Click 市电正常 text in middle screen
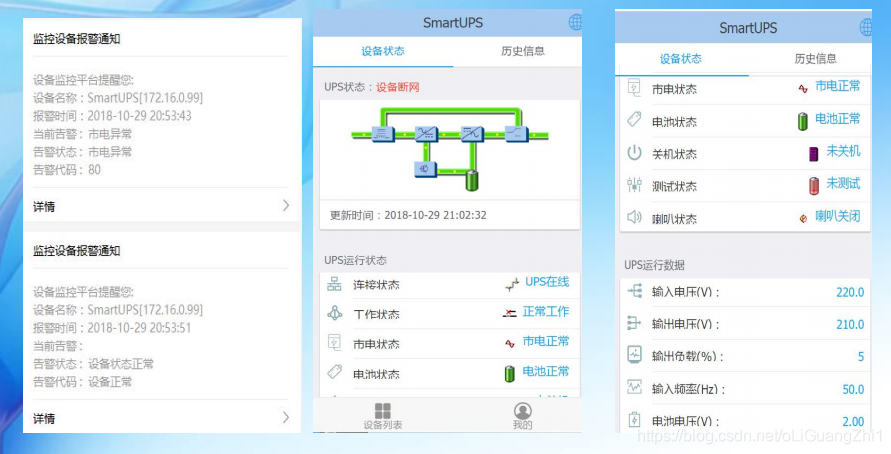Screen dimensions: 891x454 [546, 341]
